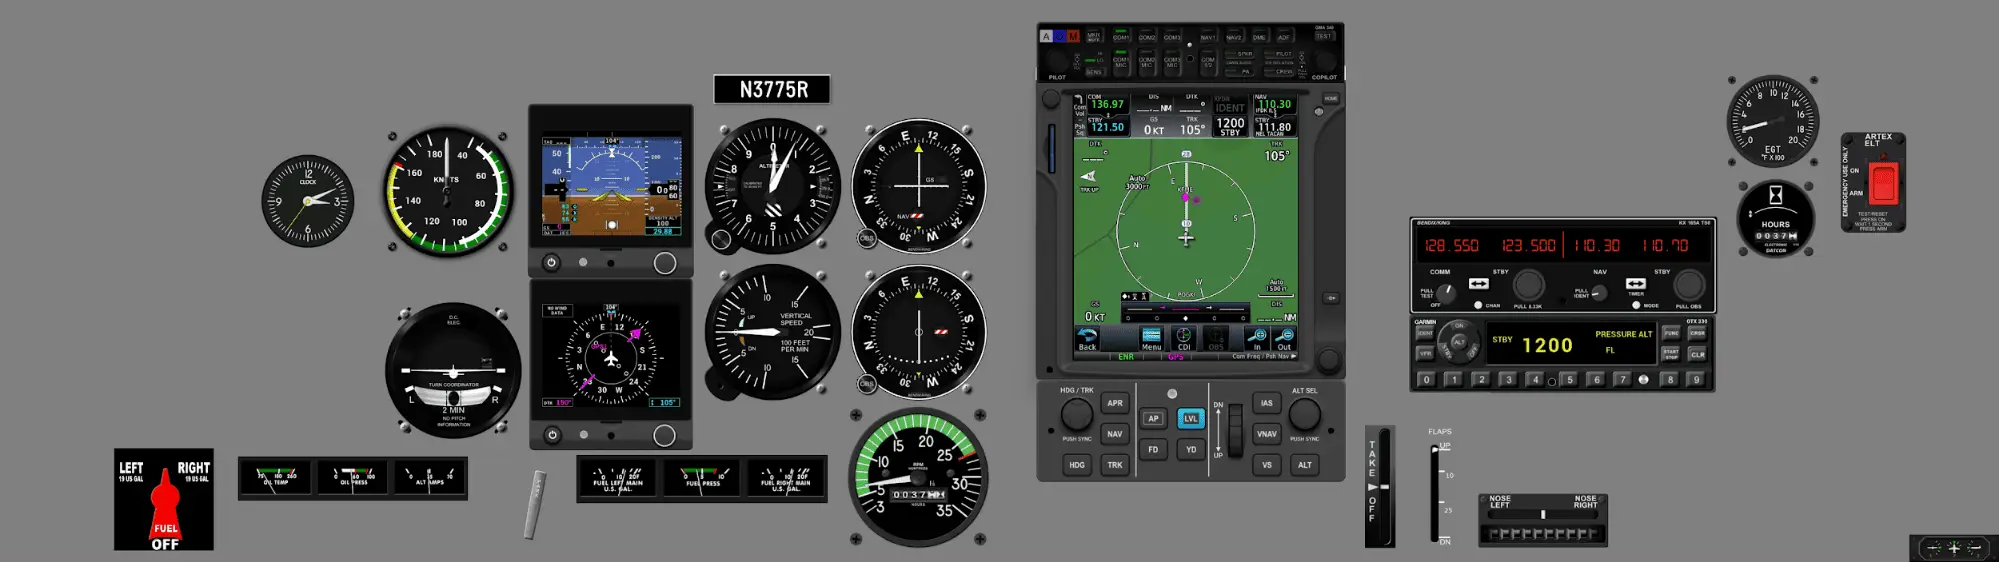Click the TRK track mode button
This screenshot has width=1999, height=563.
click(x=1115, y=465)
